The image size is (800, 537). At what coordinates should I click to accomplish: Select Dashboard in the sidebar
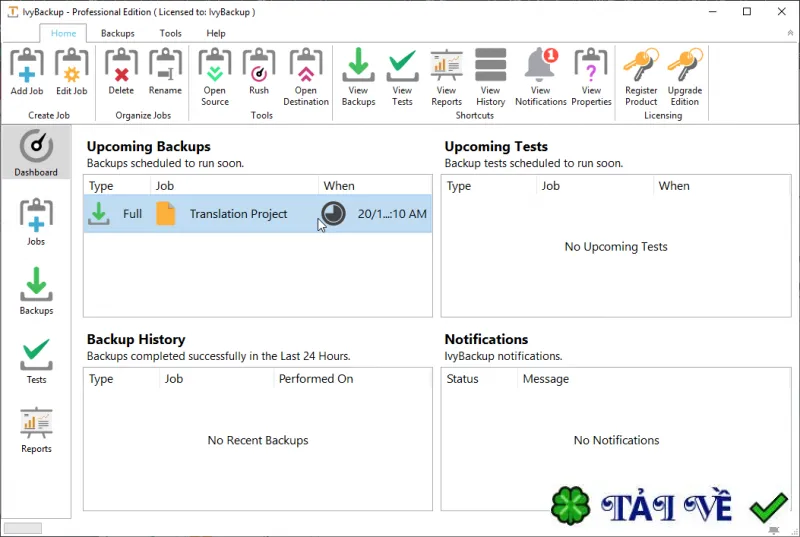[x=36, y=152]
